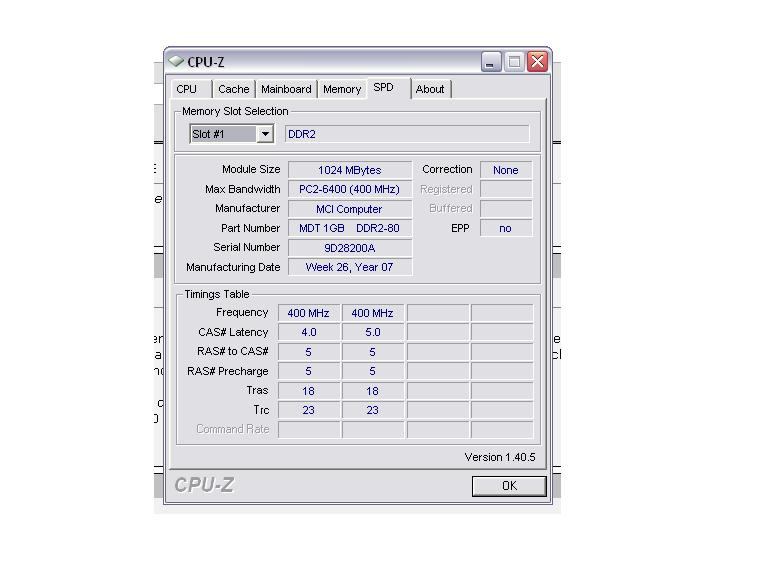Click the CAS# Latency row label

point(233,332)
